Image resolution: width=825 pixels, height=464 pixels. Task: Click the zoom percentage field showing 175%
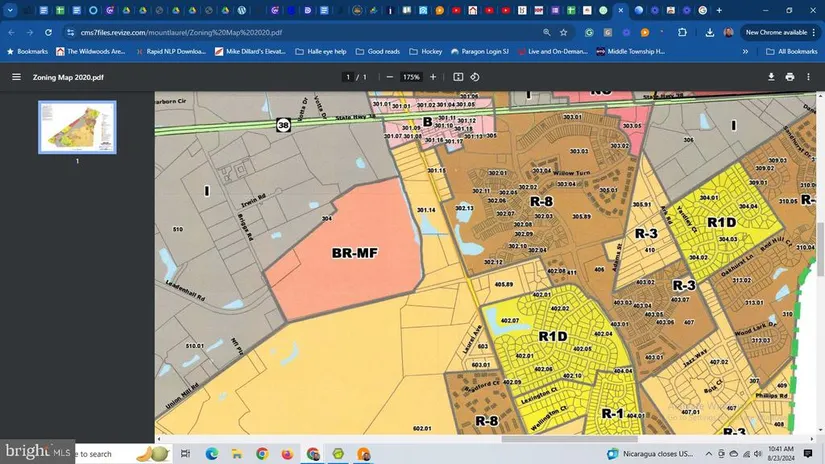[411, 77]
